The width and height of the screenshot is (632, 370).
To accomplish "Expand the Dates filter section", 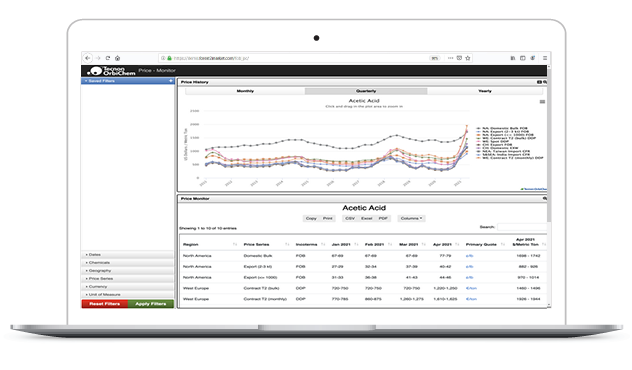I will click(127, 255).
